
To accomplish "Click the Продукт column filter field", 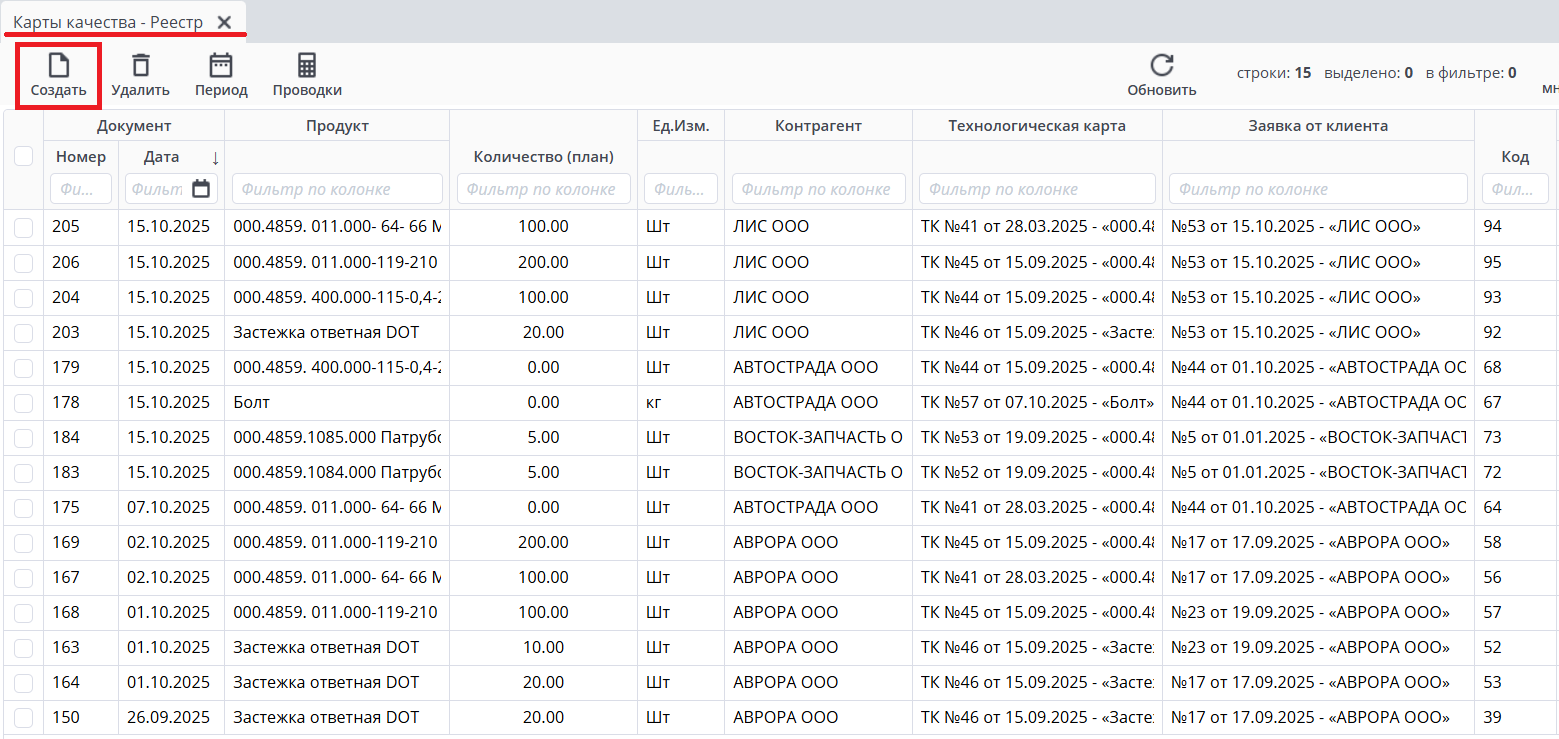I will (337, 189).
